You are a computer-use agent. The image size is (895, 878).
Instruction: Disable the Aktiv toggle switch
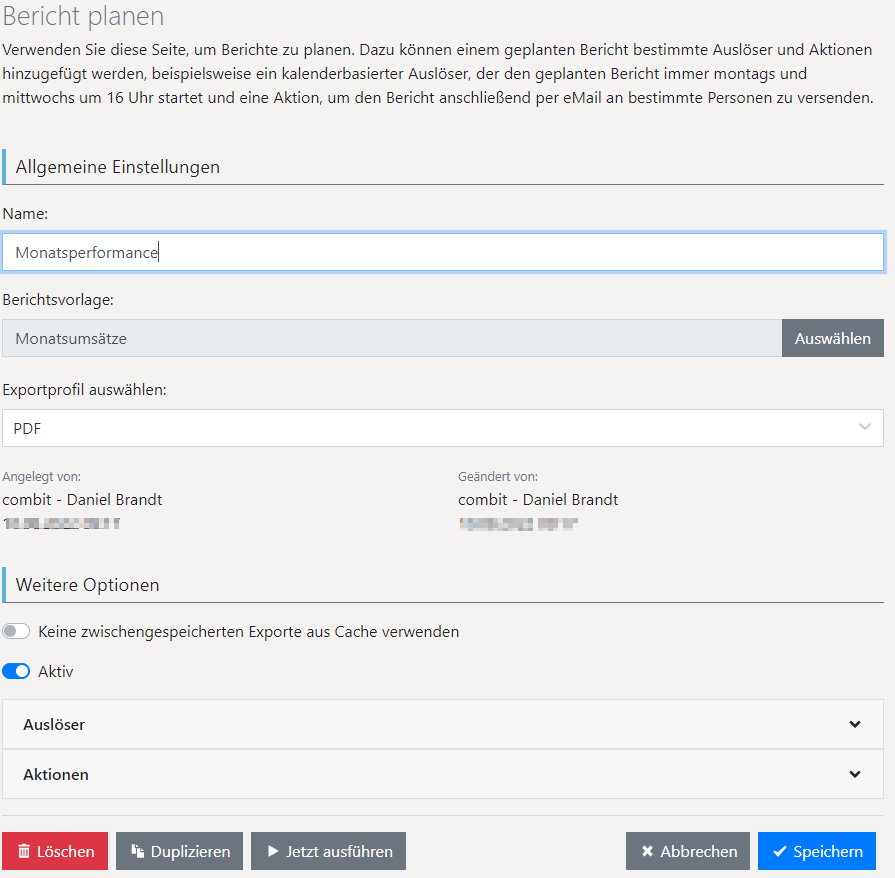coord(16,672)
